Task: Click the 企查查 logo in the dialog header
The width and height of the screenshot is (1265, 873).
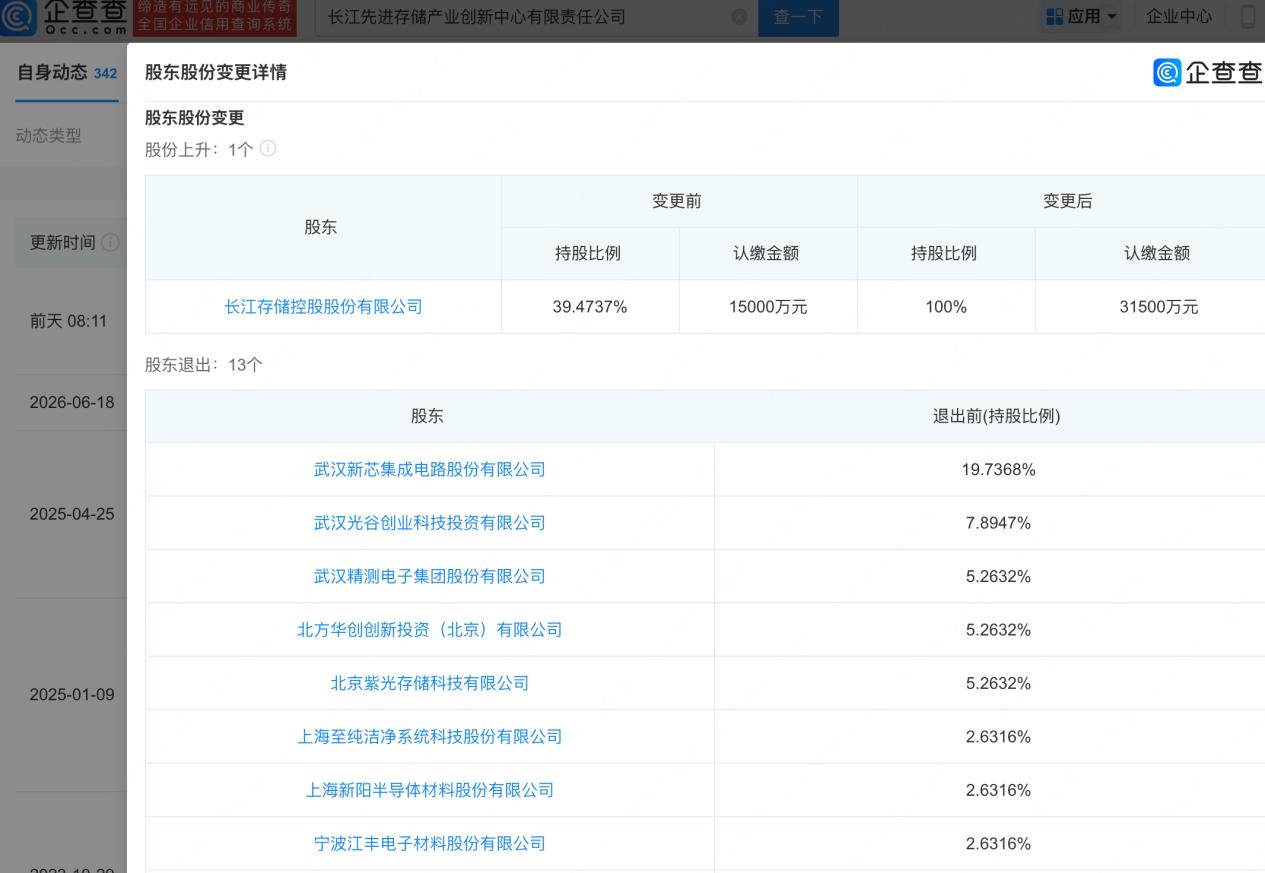Action: click(x=1208, y=72)
